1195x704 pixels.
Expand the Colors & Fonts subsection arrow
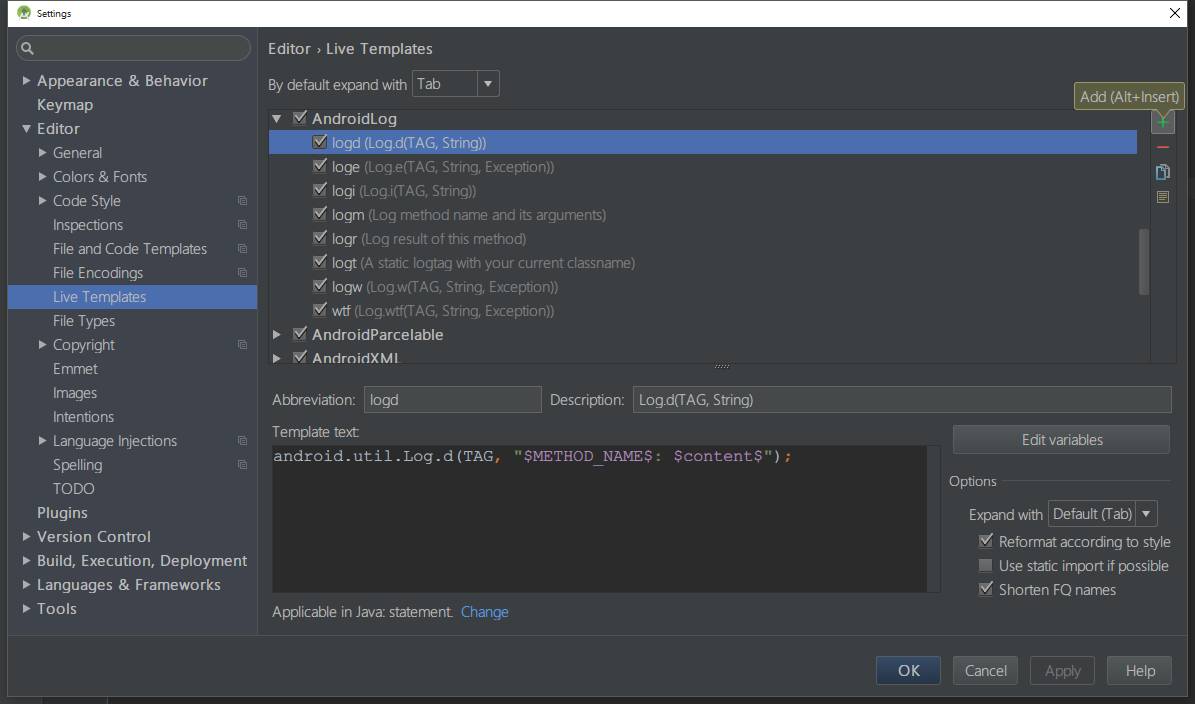(43, 177)
